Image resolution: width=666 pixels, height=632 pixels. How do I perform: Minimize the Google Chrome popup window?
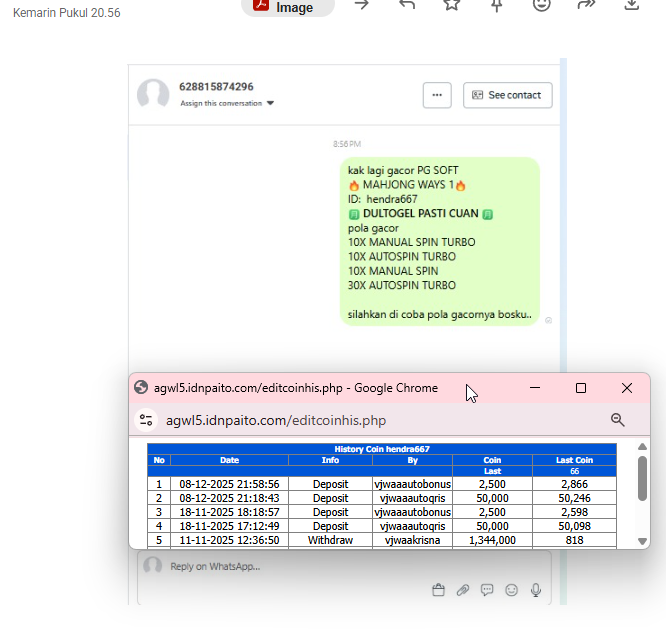[x=535, y=388]
